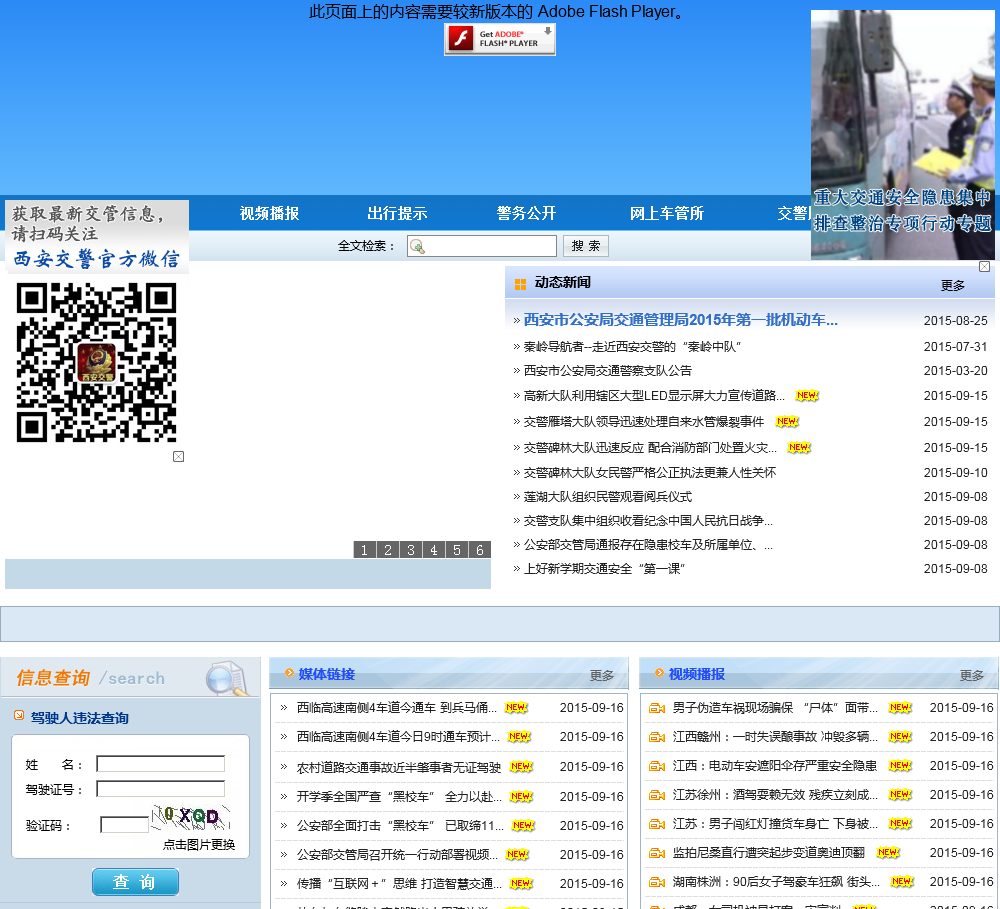1000x909 pixels.
Task: Open 开学季全国严查黑校车 全力以赴
Action: tap(399, 797)
